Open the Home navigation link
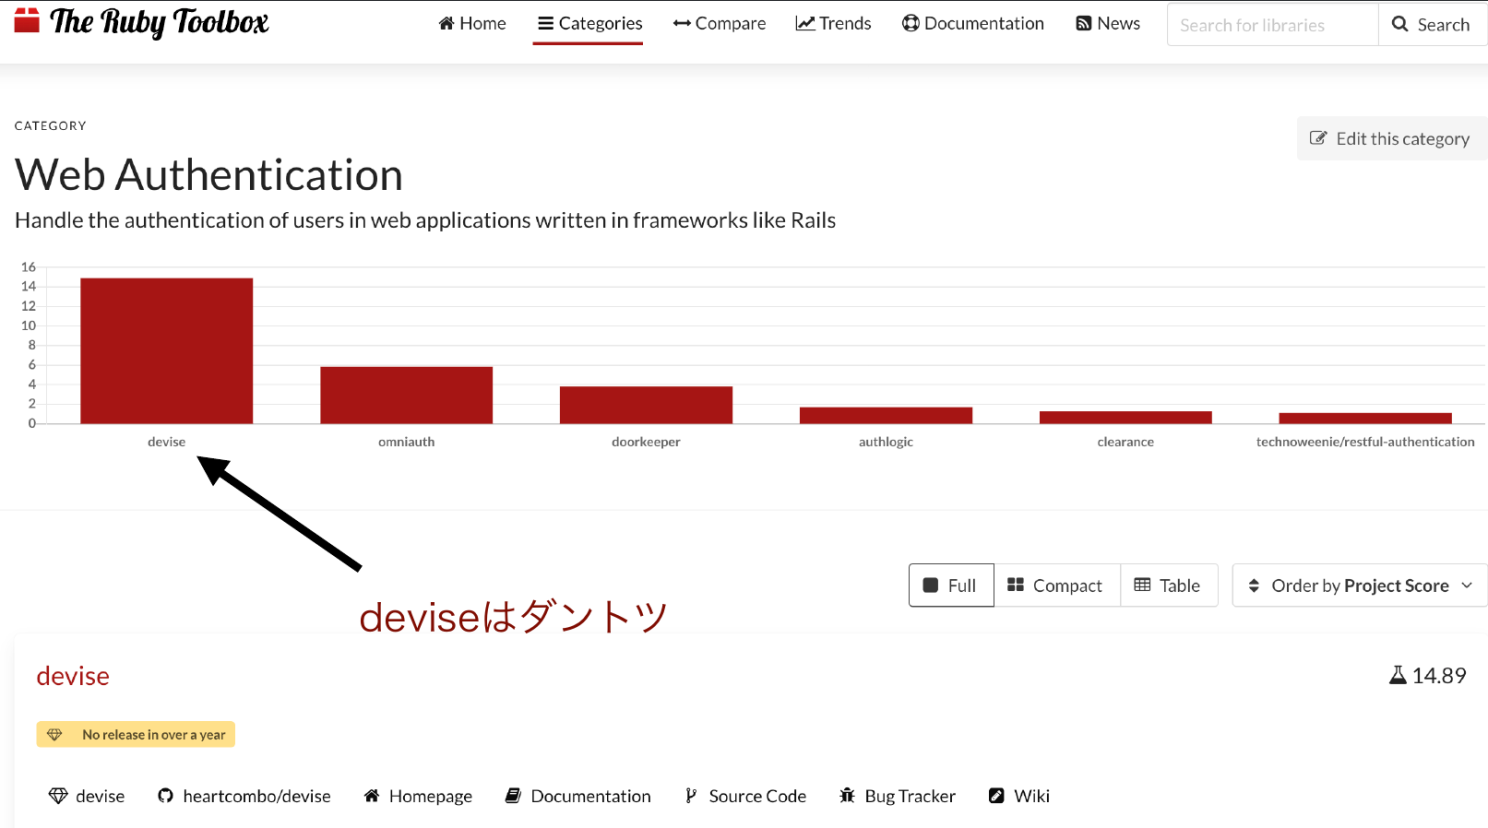Viewport: 1488px width, 828px height. 472,23
